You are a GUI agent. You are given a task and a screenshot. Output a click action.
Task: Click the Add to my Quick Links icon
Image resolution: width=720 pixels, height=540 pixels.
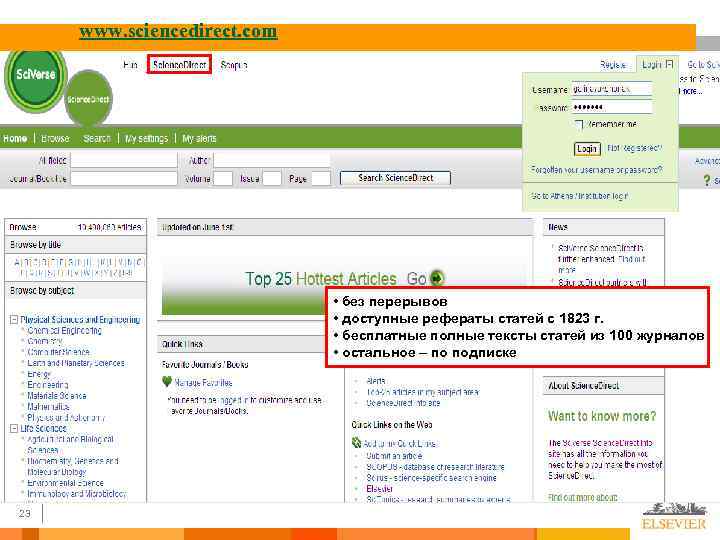click(356, 443)
